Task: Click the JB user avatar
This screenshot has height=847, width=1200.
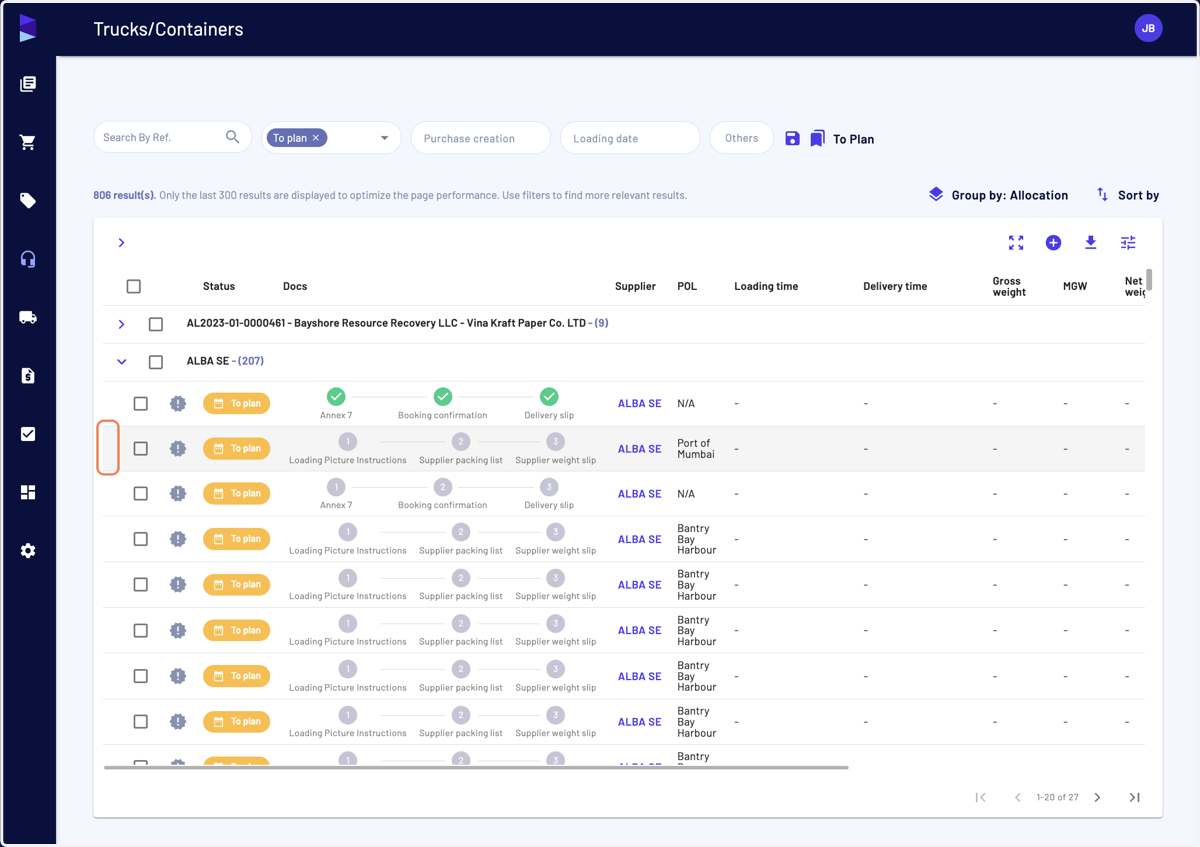Action: 1148,28
